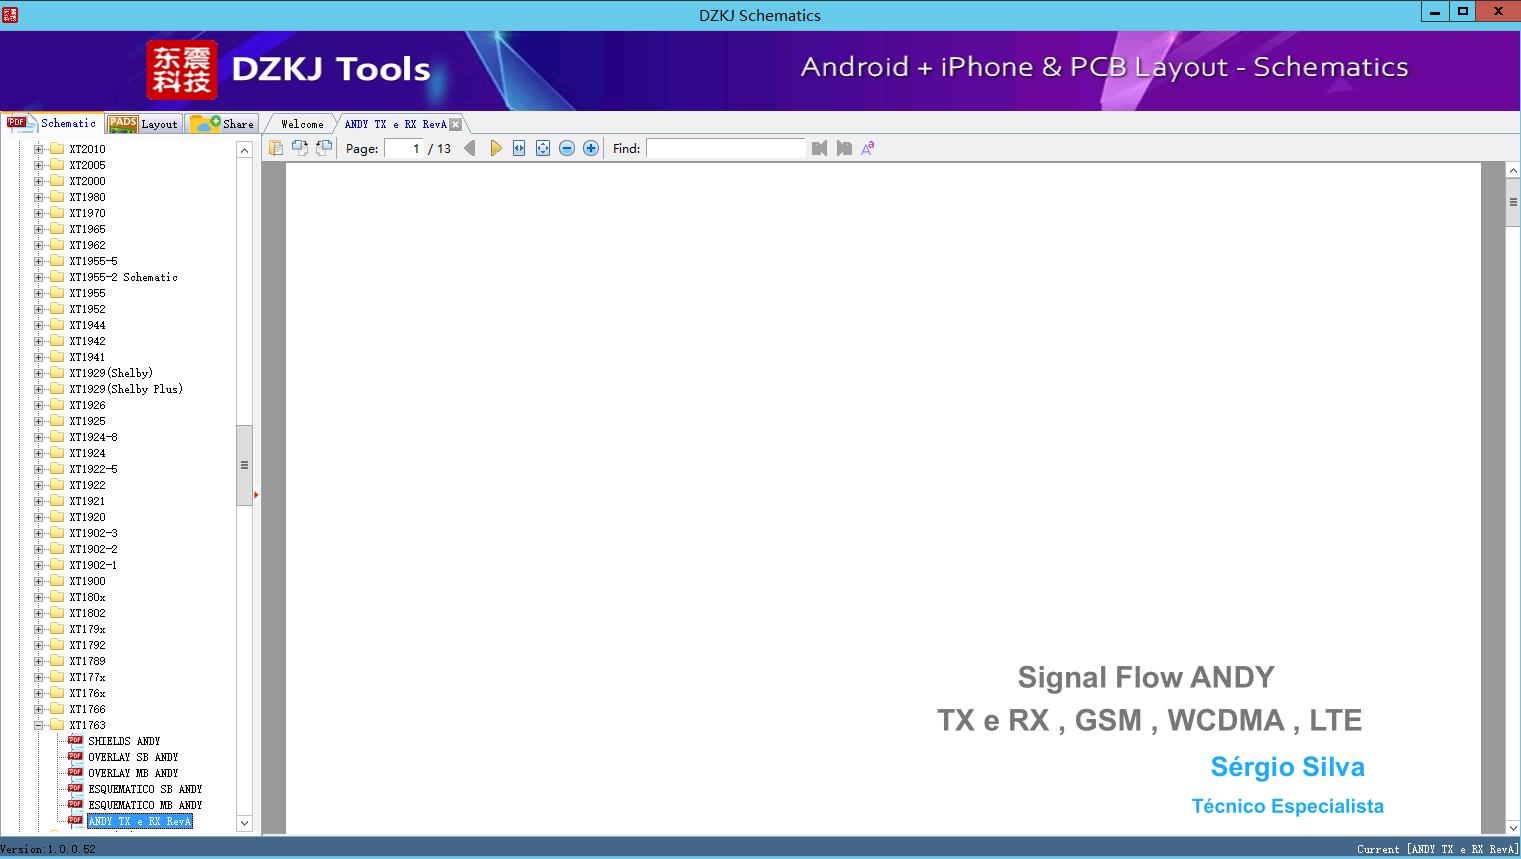1521x859 pixels.
Task: Select the XT1955-5 folder
Action: (93, 261)
